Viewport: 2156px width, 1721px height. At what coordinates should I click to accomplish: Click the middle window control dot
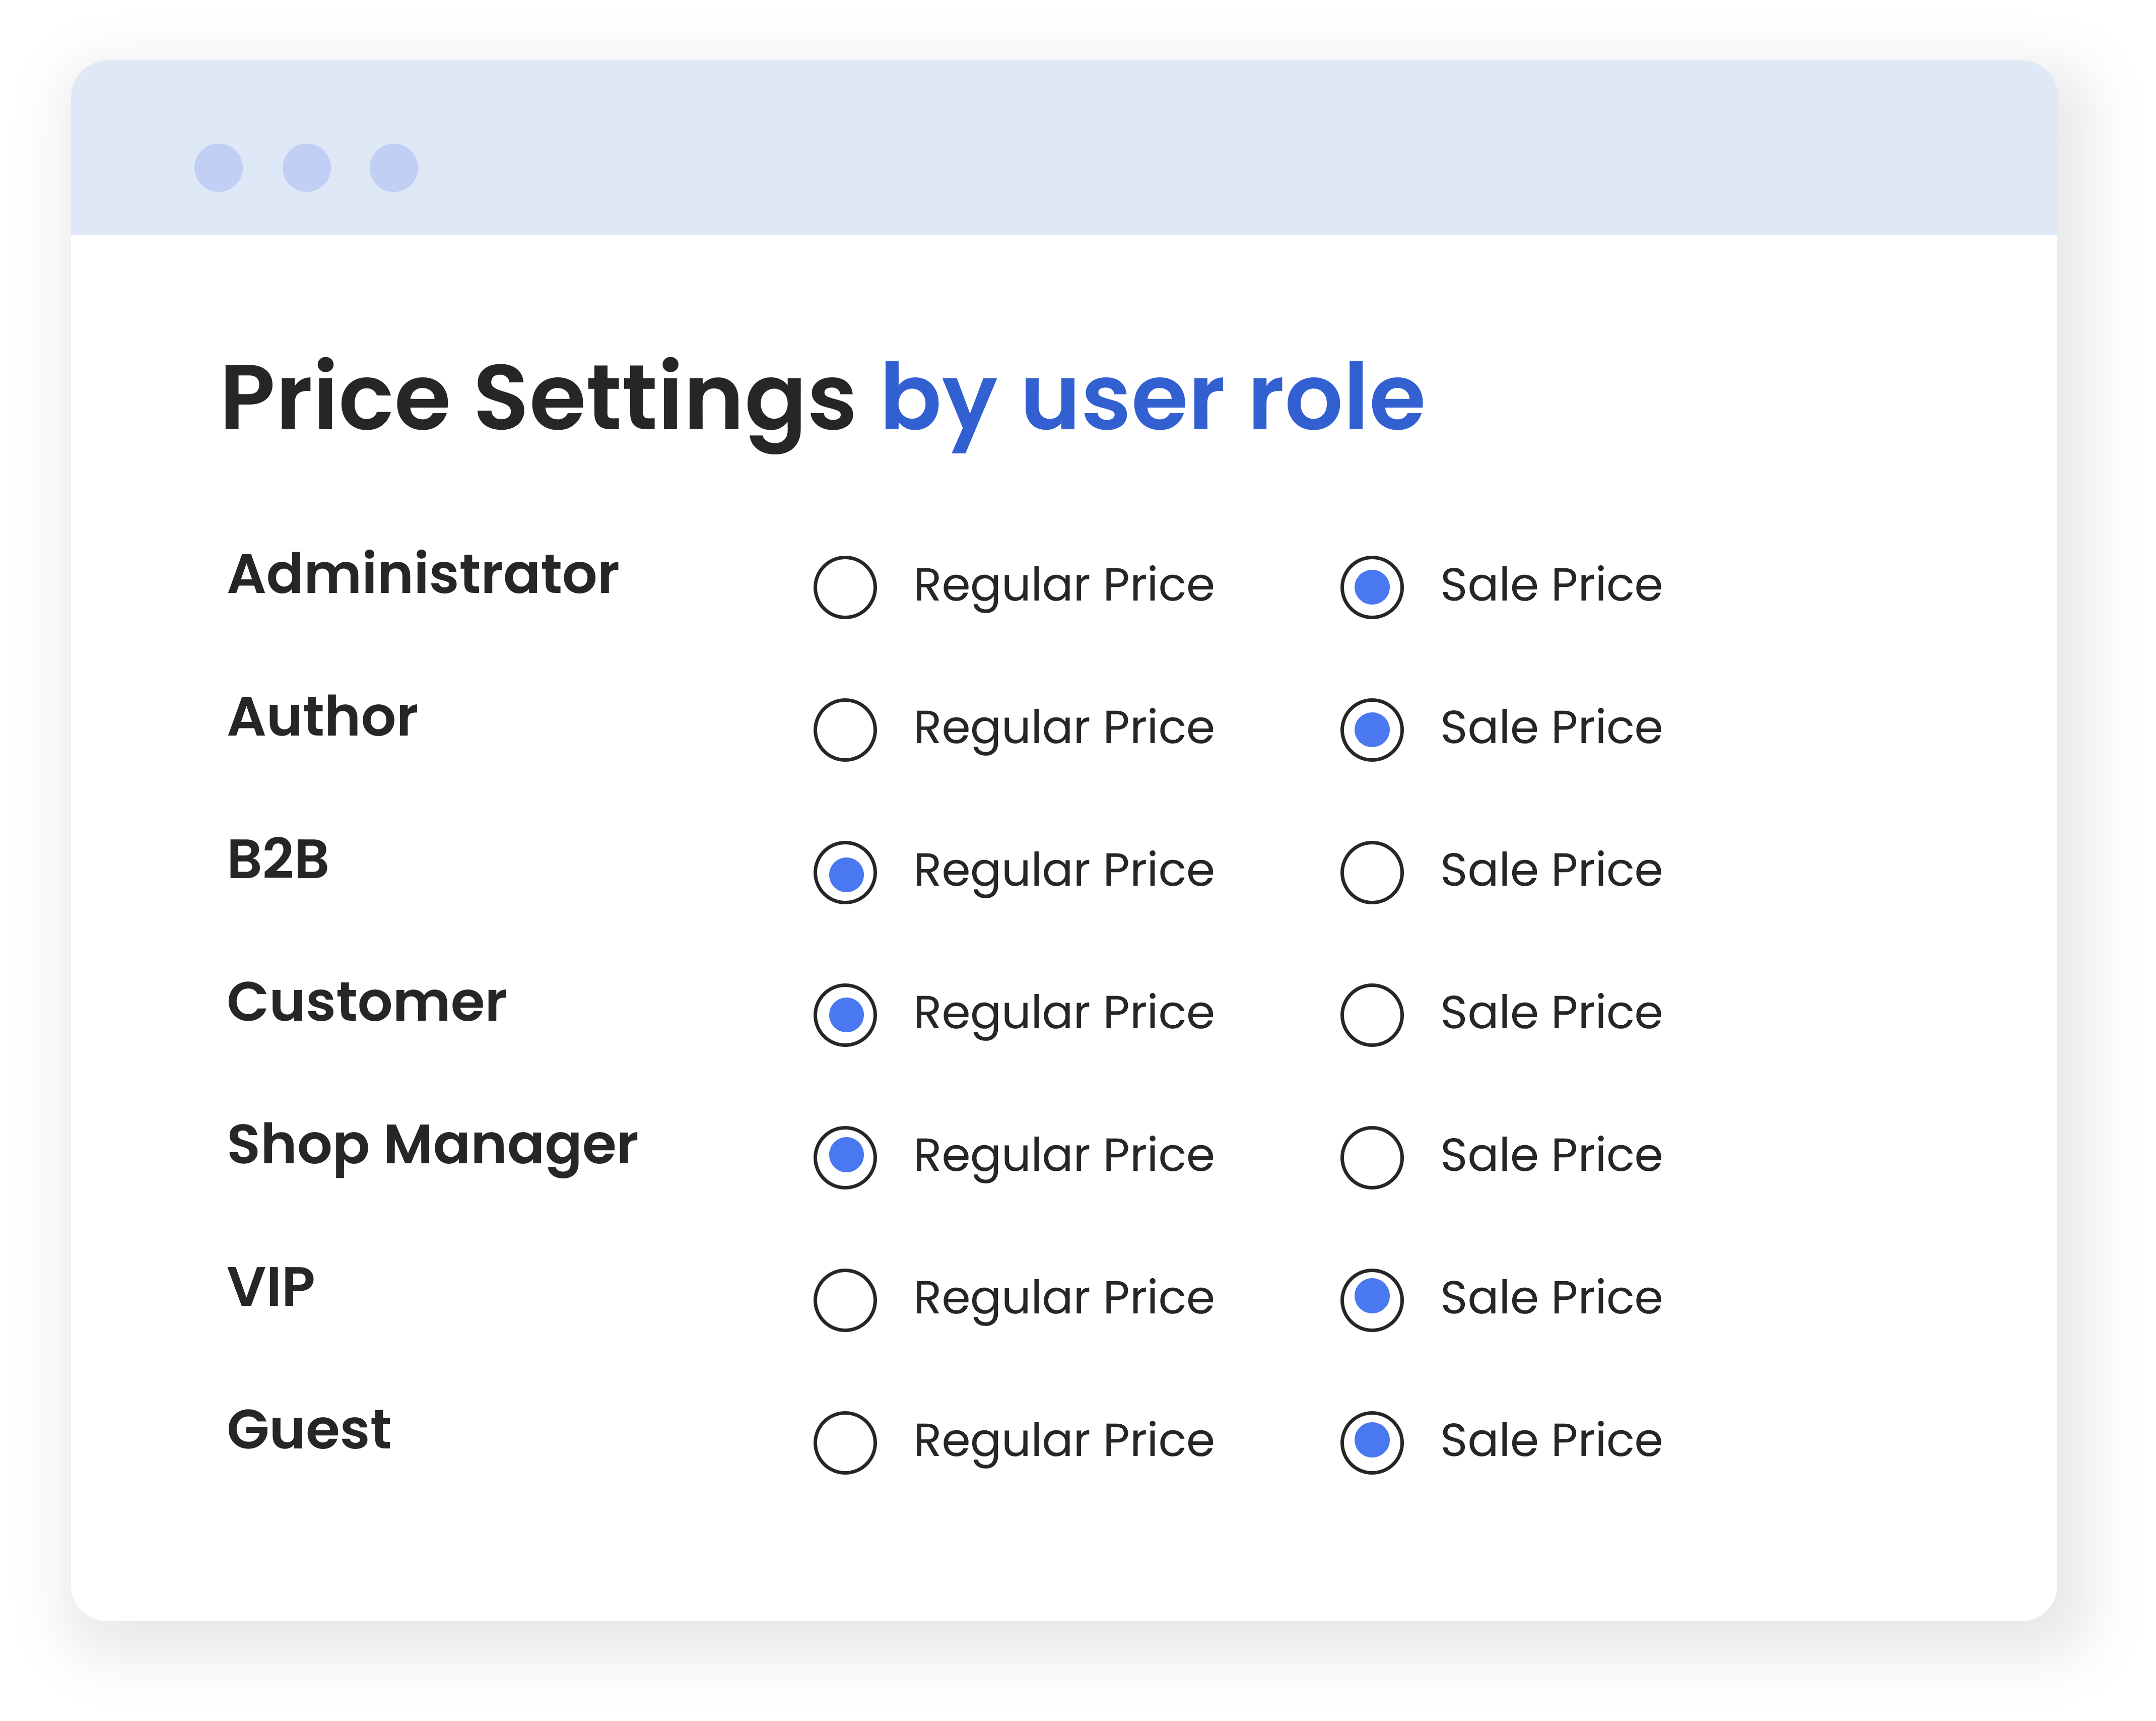point(306,167)
